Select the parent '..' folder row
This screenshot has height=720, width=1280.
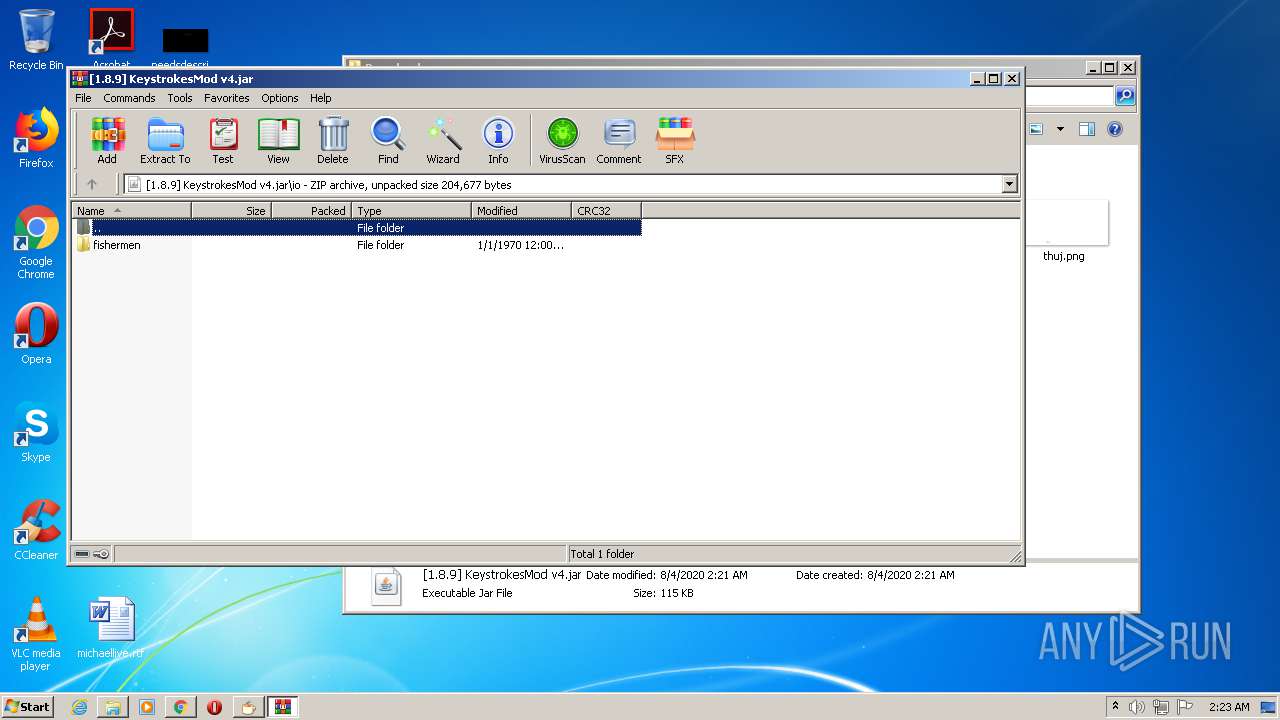[x=356, y=228]
